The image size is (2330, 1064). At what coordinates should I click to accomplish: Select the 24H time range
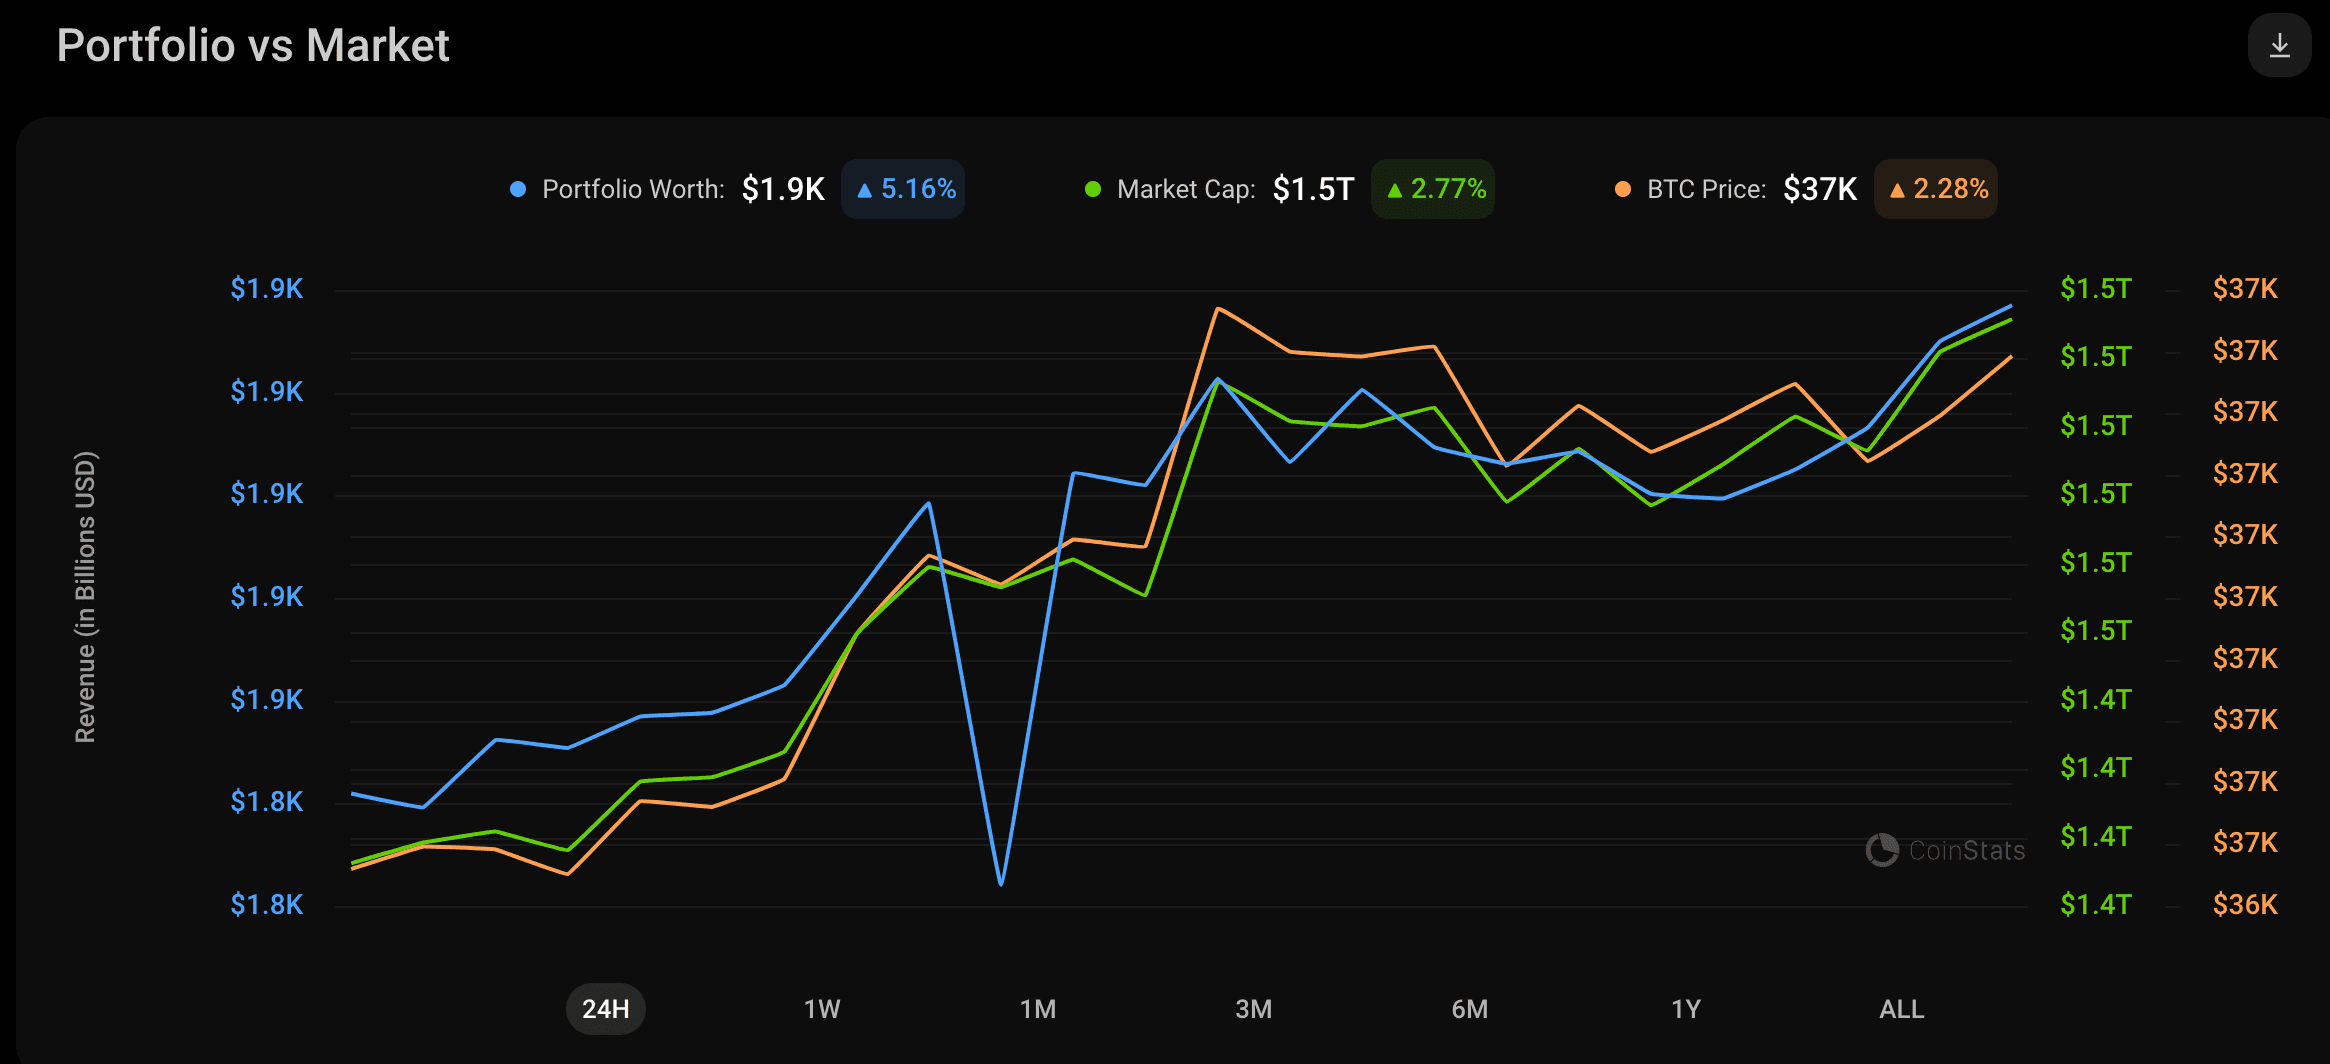(x=606, y=1009)
